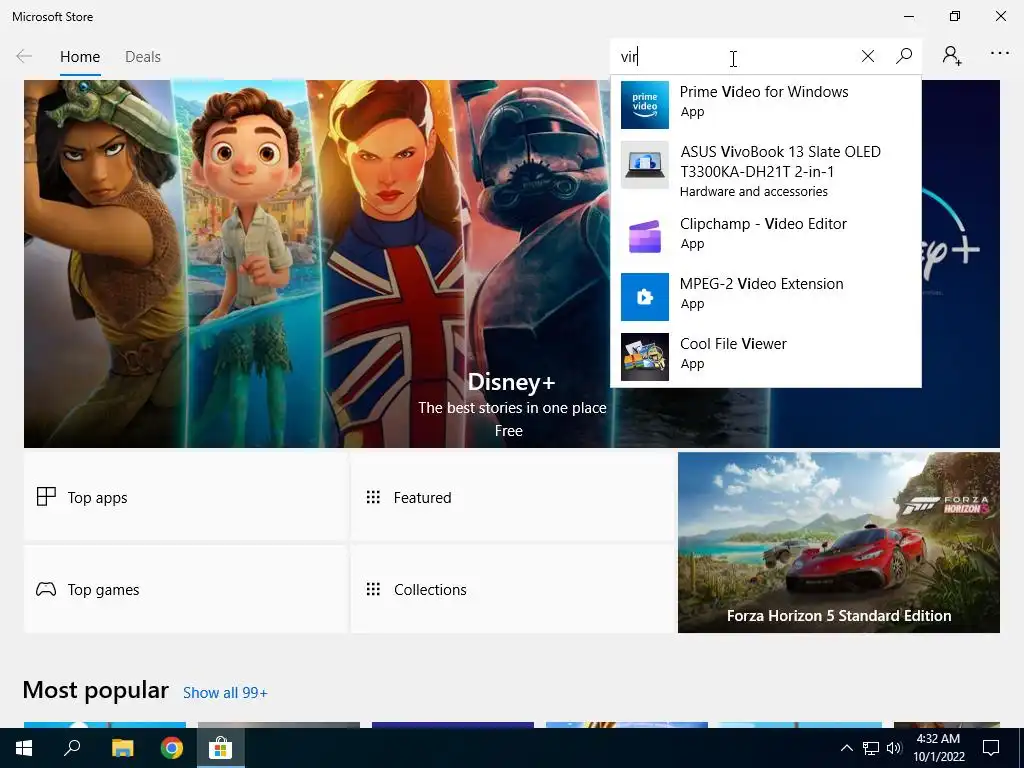Click the Top games controller icon
The height and width of the screenshot is (768, 1024).
tap(46, 589)
